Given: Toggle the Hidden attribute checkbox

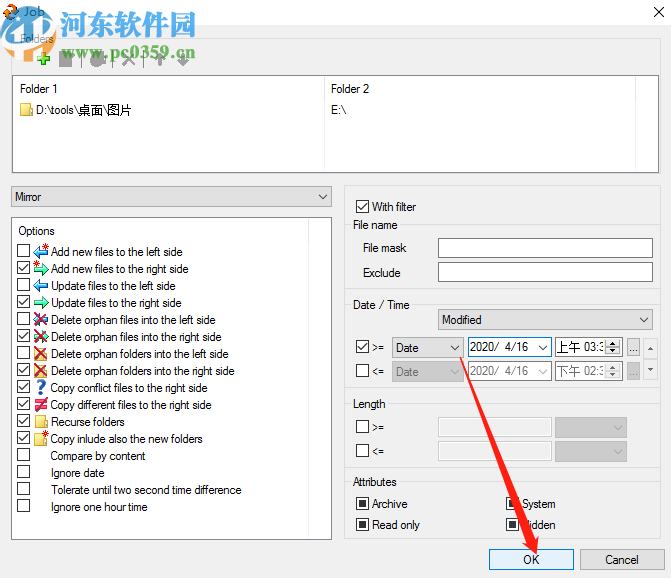Looking at the screenshot, I should tap(512, 524).
